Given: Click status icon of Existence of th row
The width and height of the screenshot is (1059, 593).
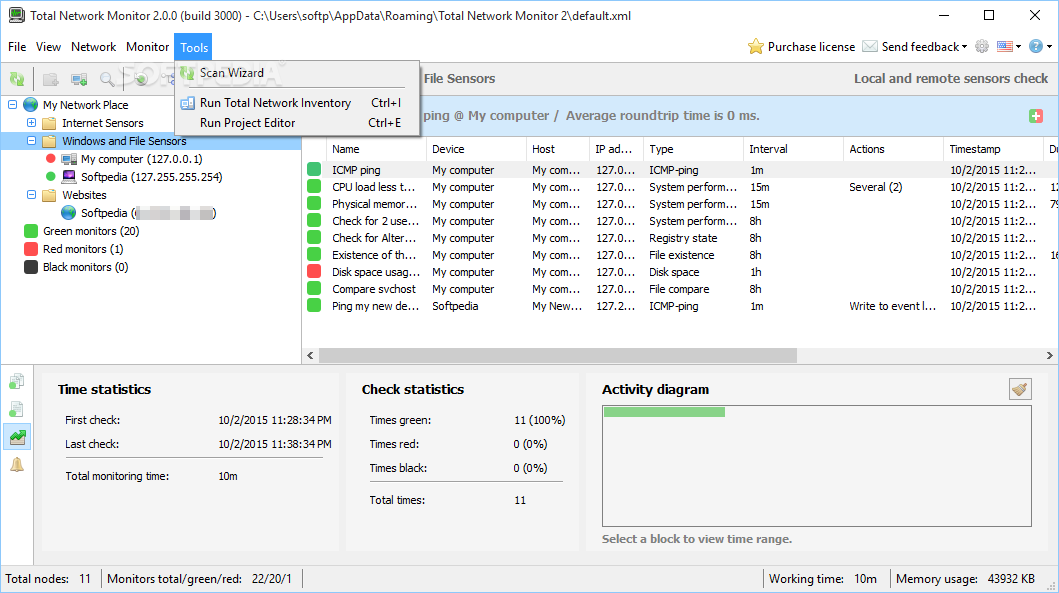Looking at the screenshot, I should pyautogui.click(x=314, y=255).
